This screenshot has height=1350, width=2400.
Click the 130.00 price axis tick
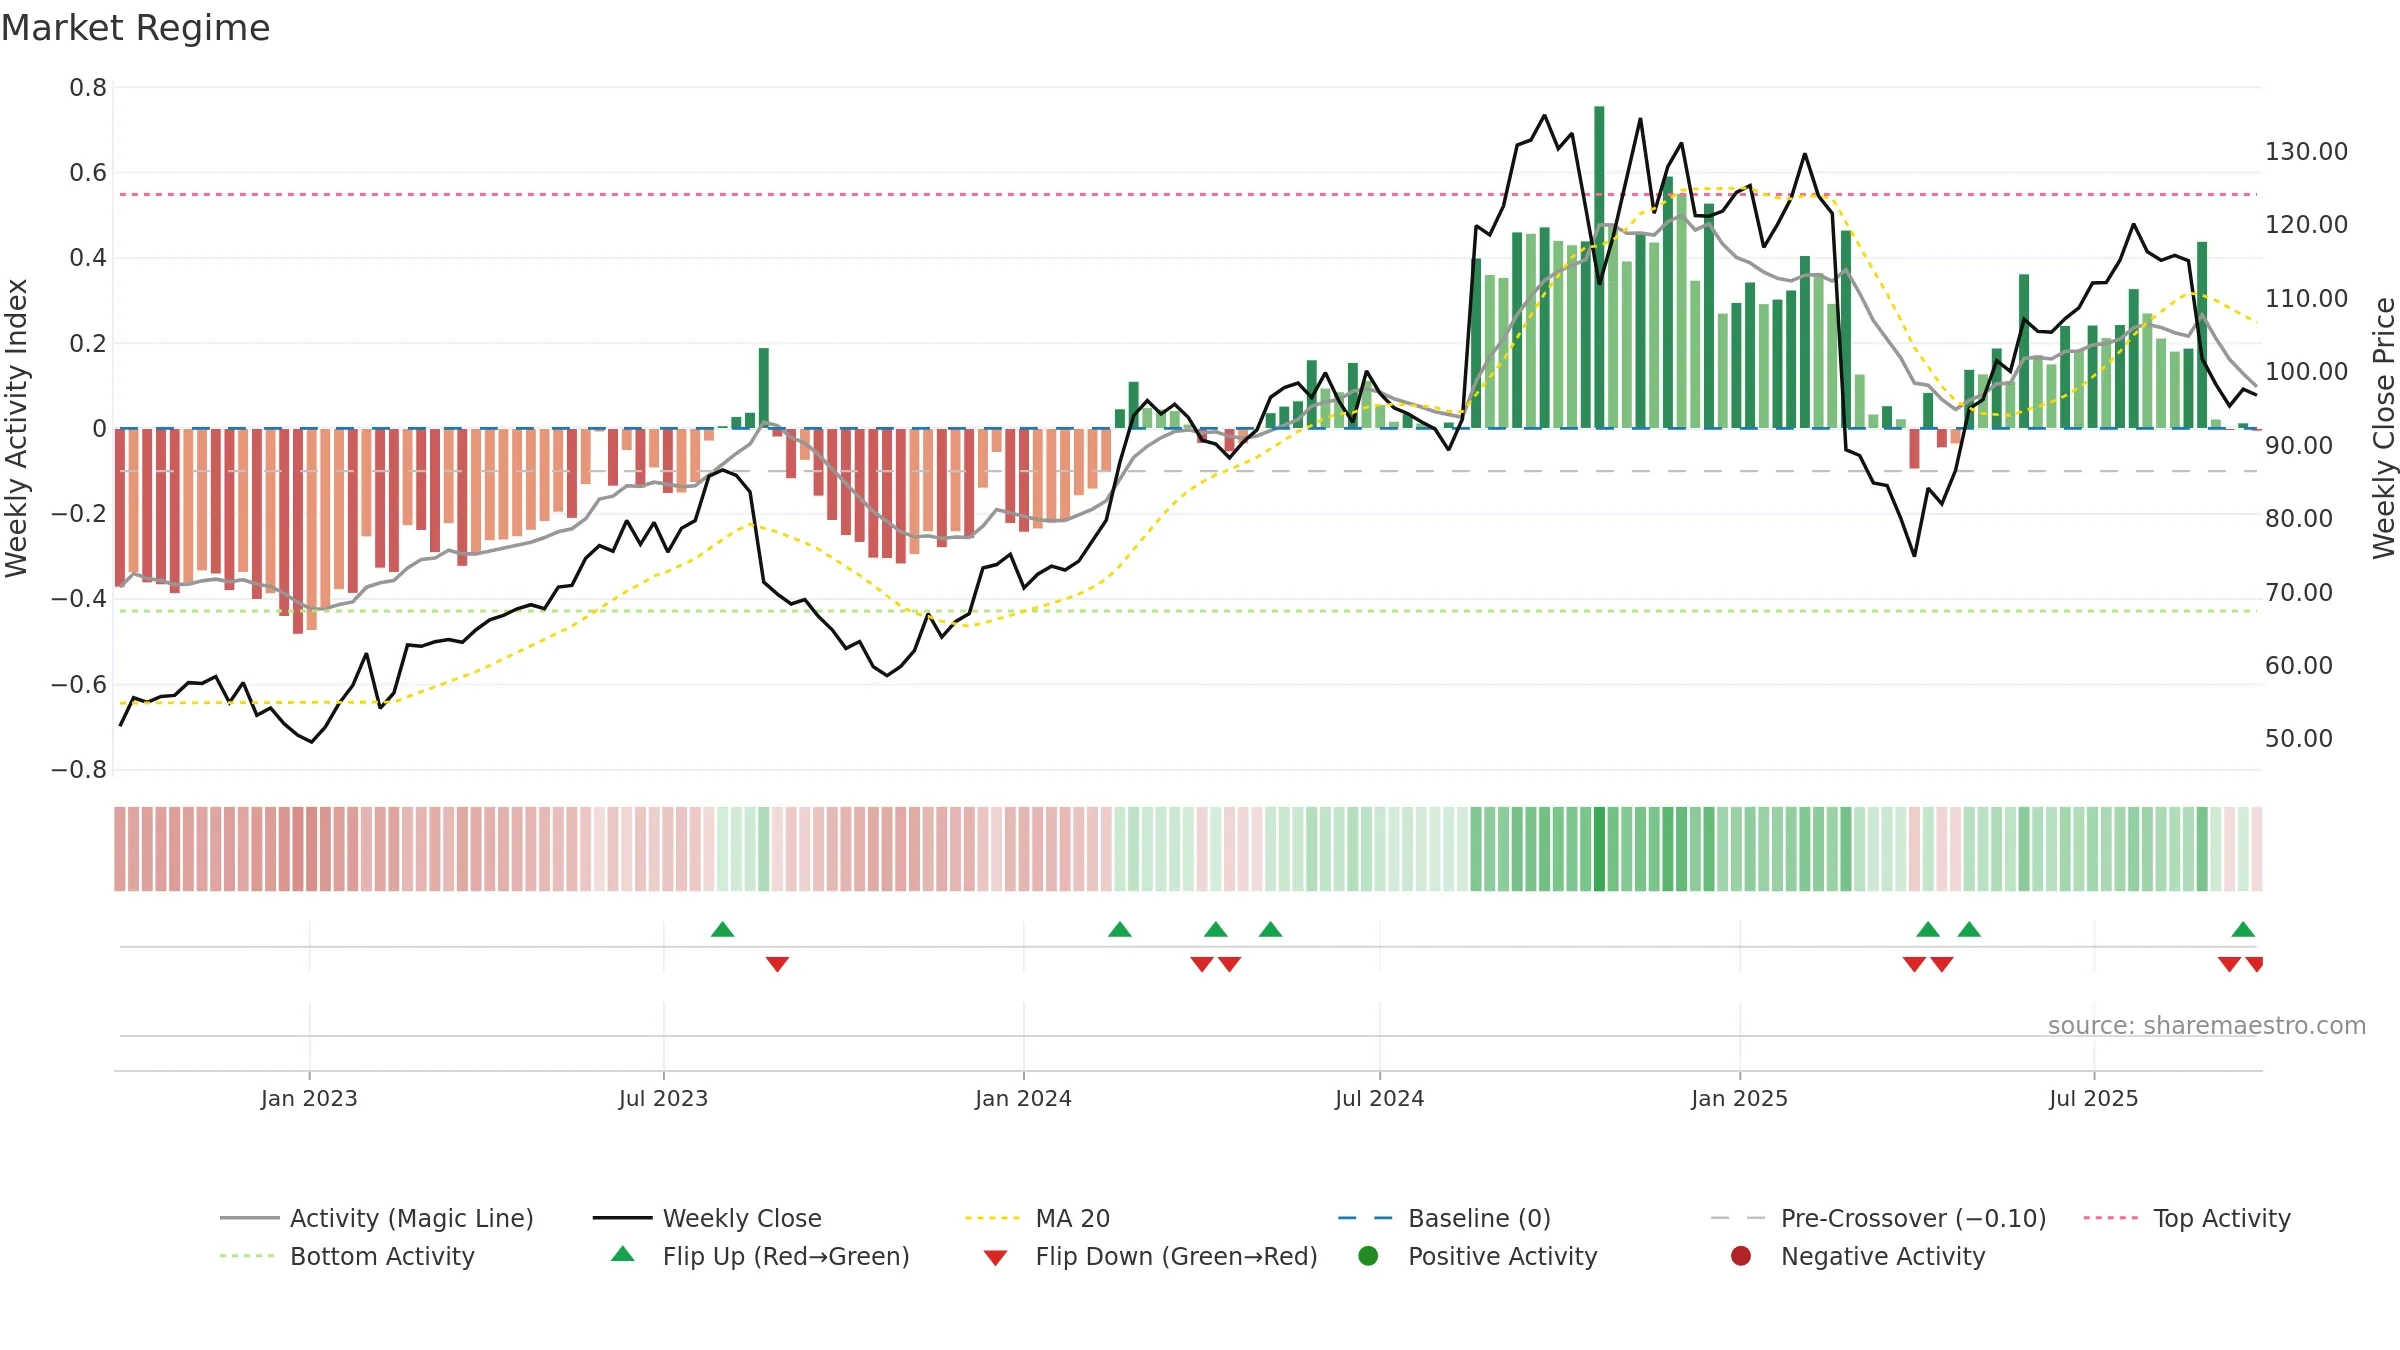(x=2306, y=152)
